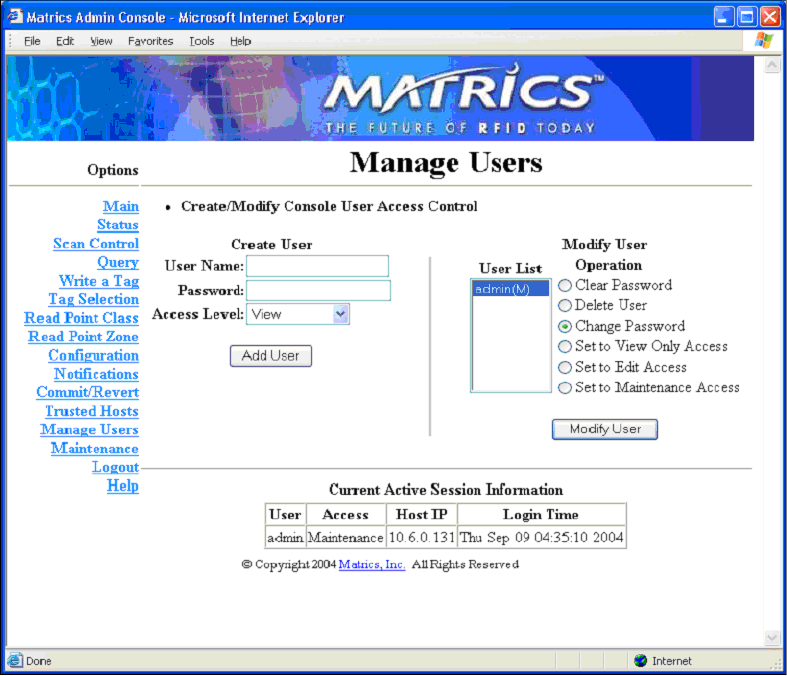Viewport: 787px width, 676px height.
Task: Choose Set to View Only Access
Action: click(565, 347)
